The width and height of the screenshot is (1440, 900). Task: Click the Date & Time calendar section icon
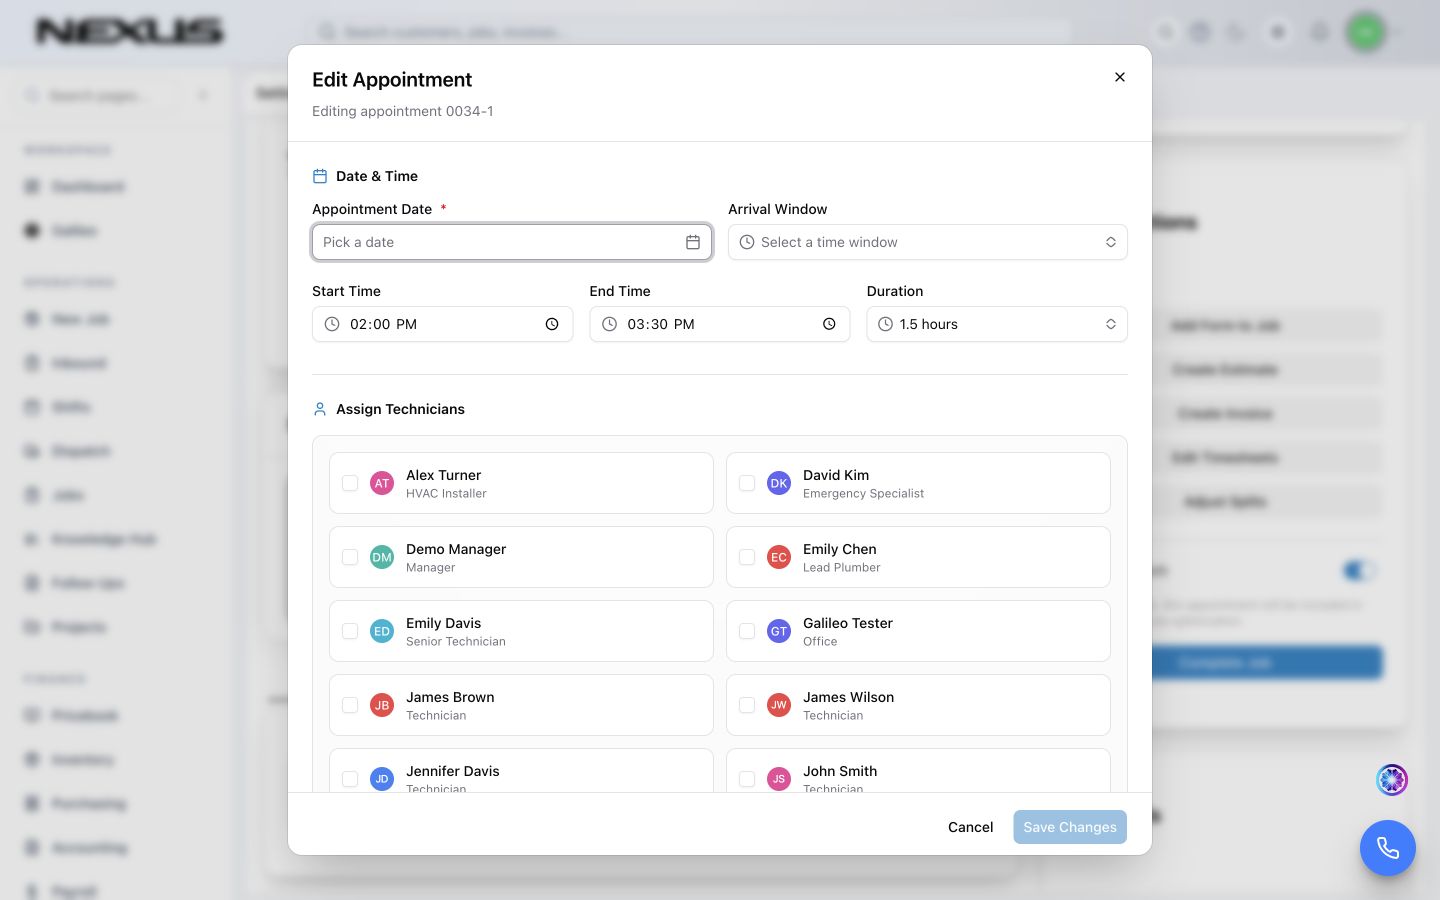pos(320,176)
